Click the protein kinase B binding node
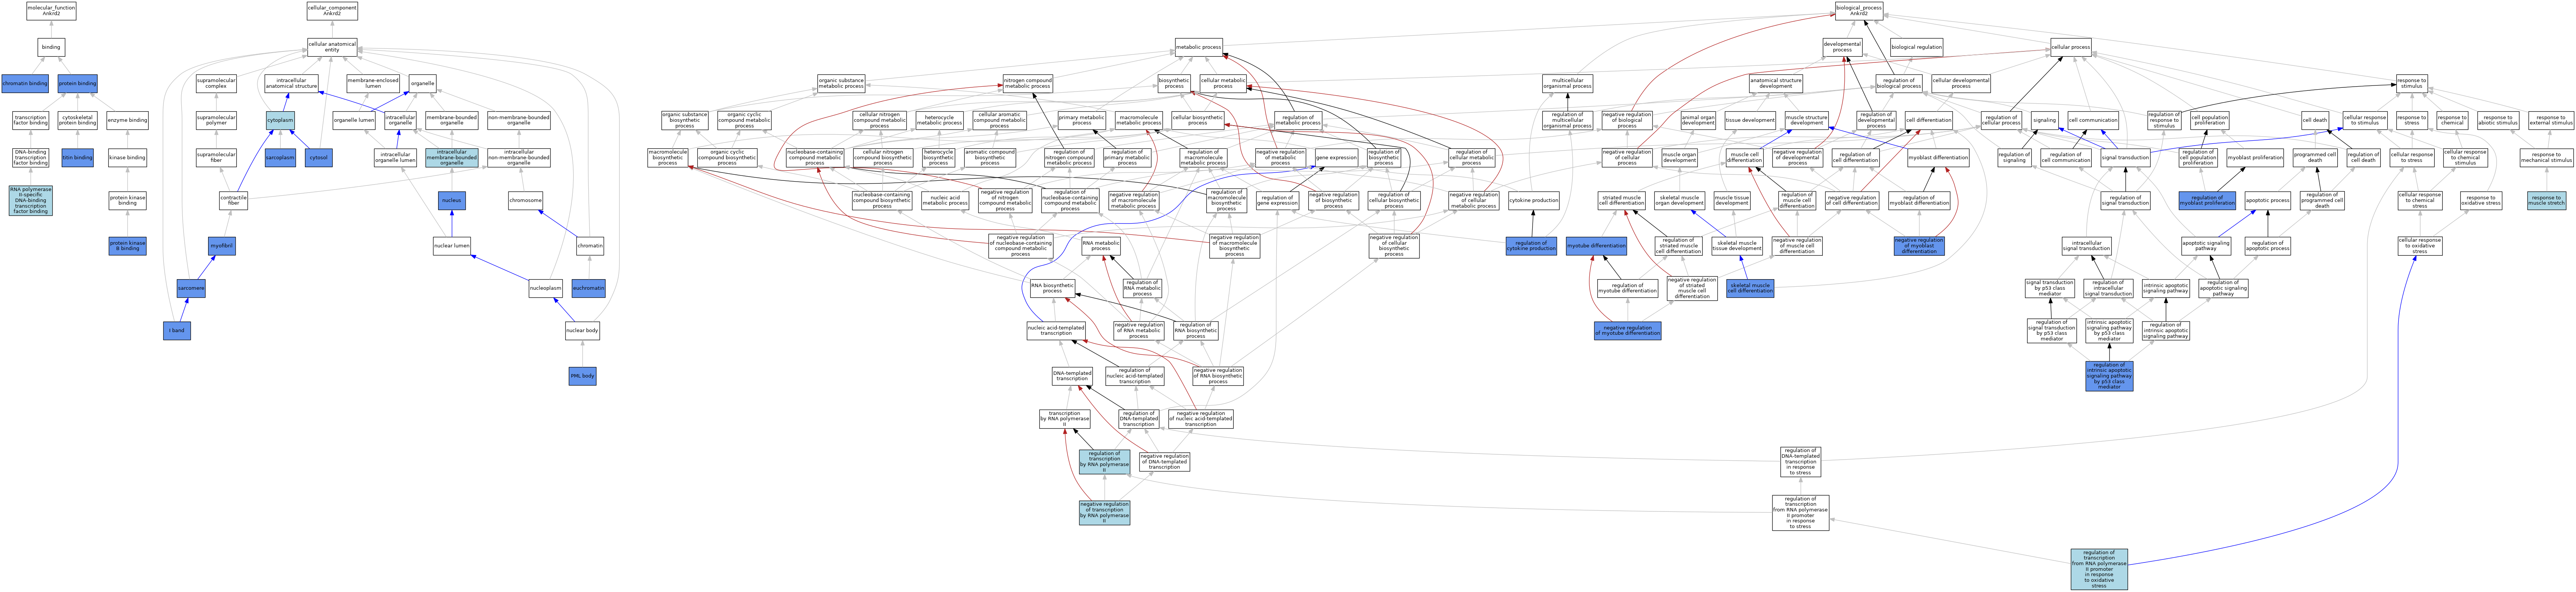Screen dimensions: 2576x592 [x=127, y=246]
